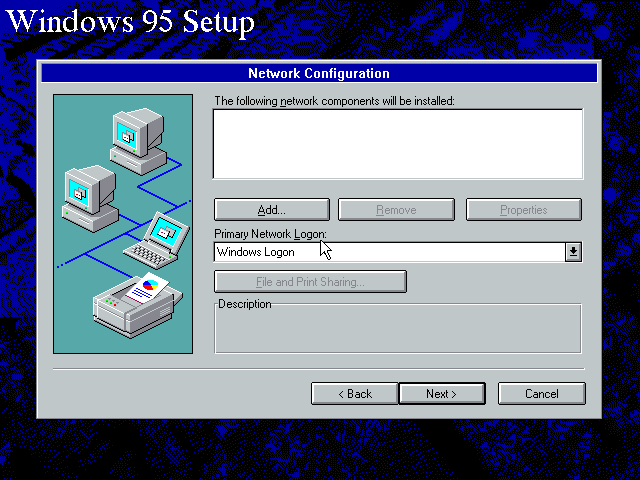The width and height of the screenshot is (640, 480).
Task: Click inside the network components list box
Action: click(398, 144)
